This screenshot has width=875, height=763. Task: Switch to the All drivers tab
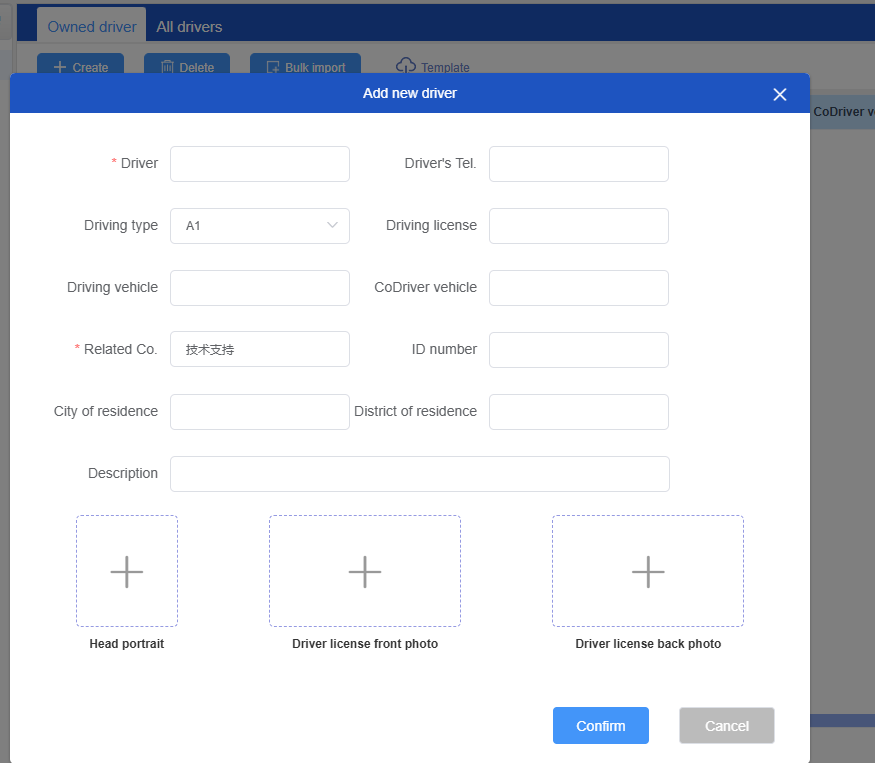(x=189, y=27)
